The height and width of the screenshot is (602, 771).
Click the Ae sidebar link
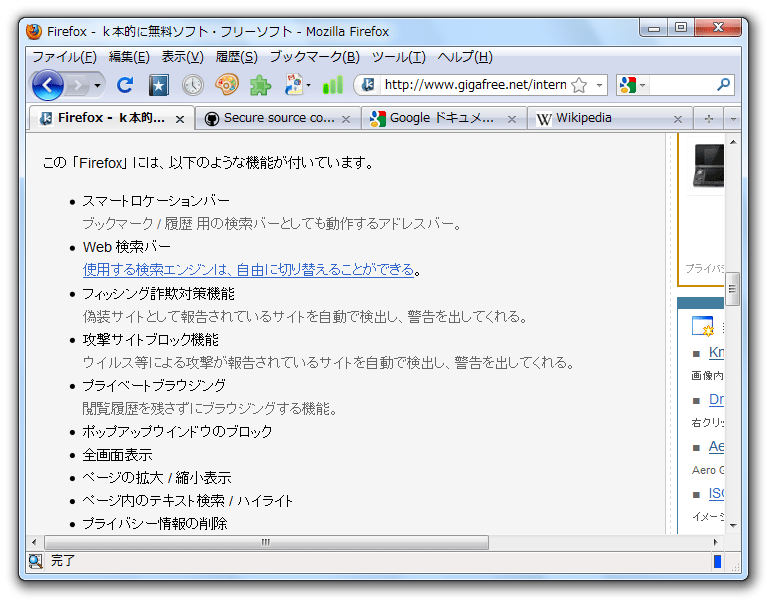point(716,447)
